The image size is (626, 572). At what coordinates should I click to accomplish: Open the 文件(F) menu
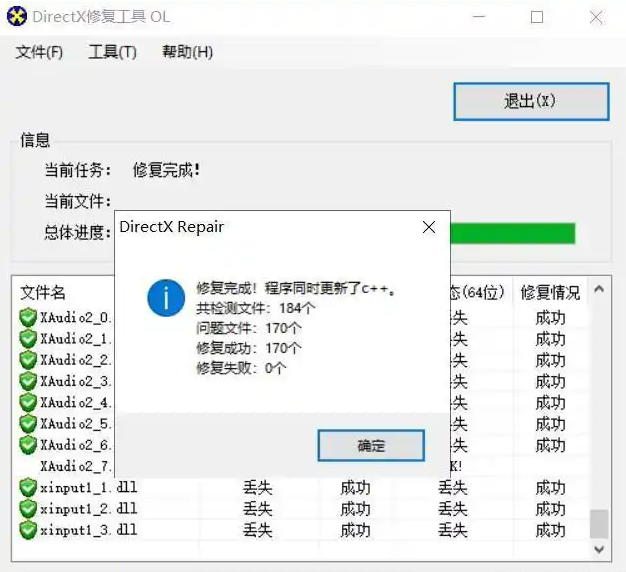pos(39,52)
